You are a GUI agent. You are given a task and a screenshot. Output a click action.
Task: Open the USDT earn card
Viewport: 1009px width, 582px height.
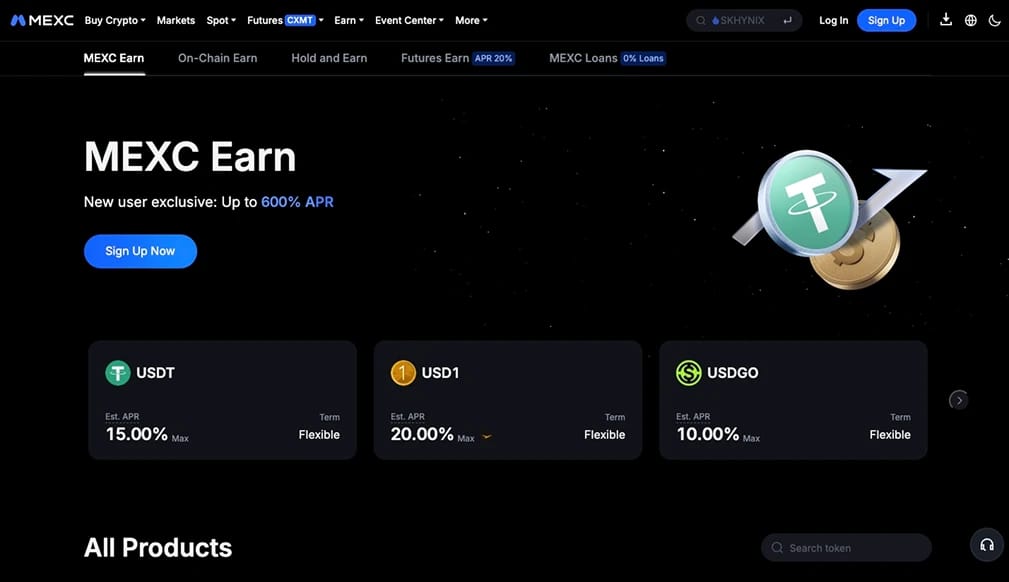(223, 400)
